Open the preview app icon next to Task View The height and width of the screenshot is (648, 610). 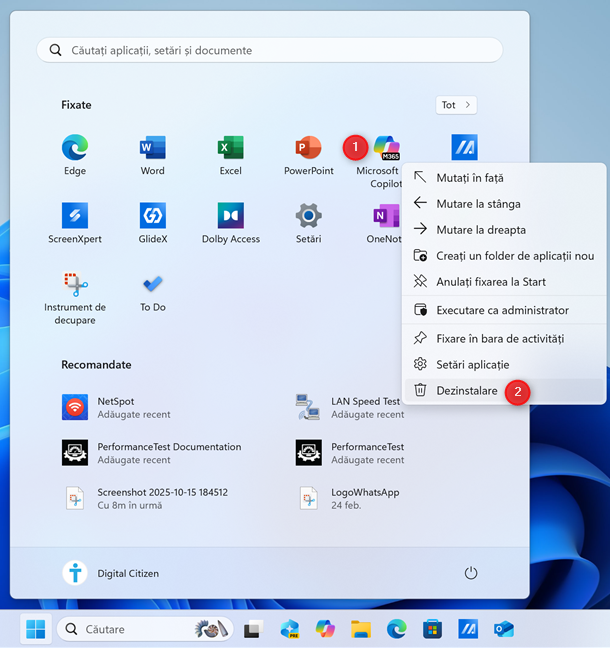click(x=289, y=629)
